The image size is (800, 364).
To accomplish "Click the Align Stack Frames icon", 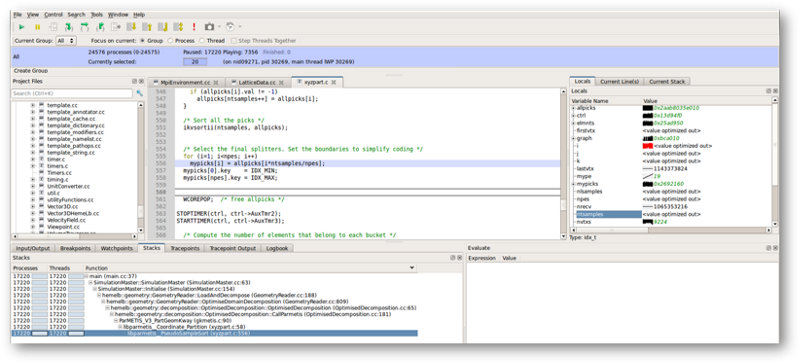I will (x=178, y=27).
